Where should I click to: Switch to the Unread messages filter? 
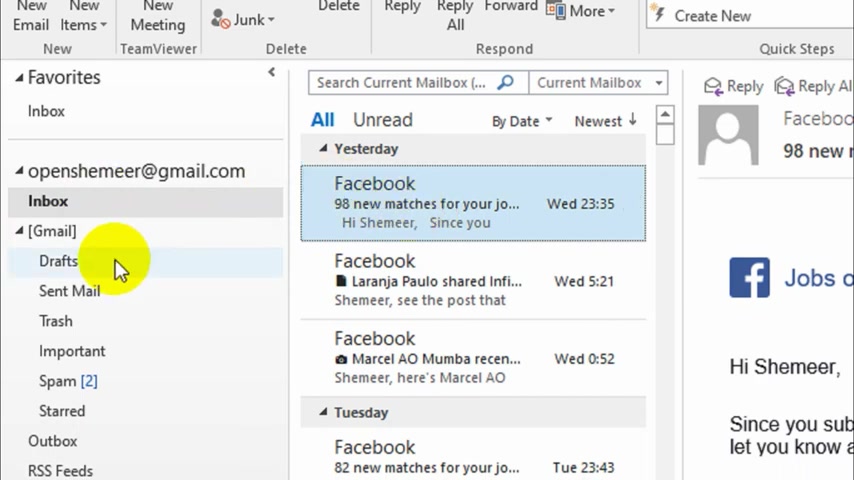[383, 120]
